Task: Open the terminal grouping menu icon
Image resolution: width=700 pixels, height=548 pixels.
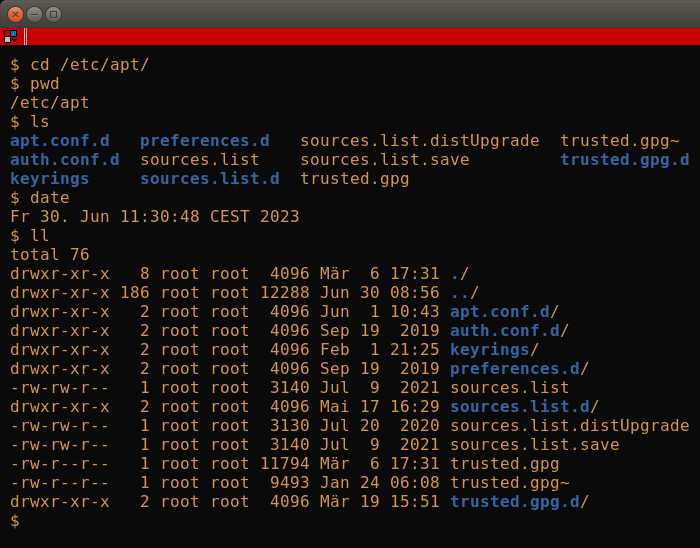Action: (10, 36)
